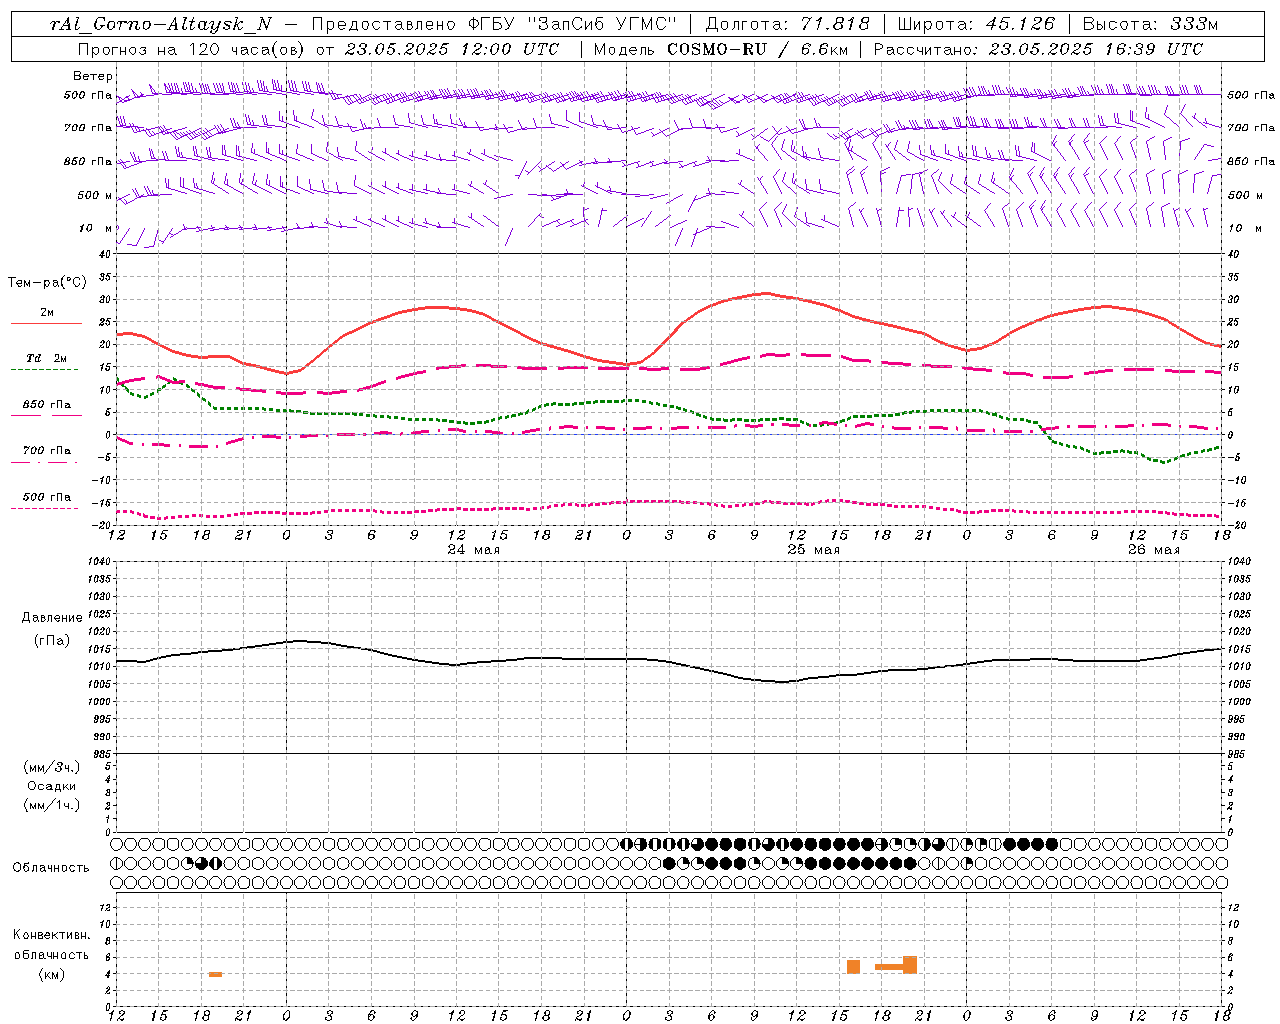The image size is (1280, 1024).
Task: Click the tall orange convective block near 21h on 25 May
Action: coord(910,965)
